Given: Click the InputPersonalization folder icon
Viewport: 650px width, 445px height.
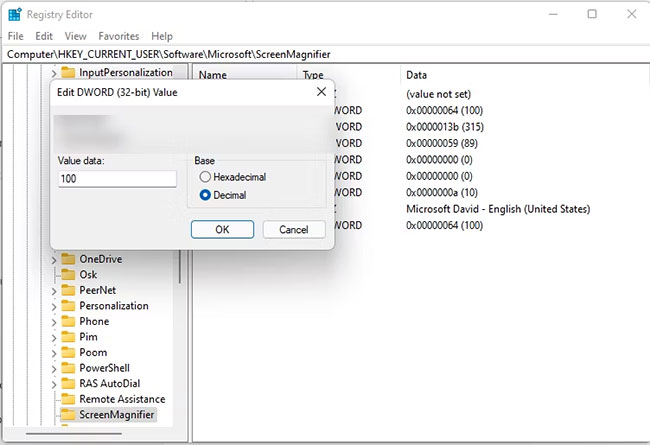Looking at the screenshot, I should (x=68, y=73).
